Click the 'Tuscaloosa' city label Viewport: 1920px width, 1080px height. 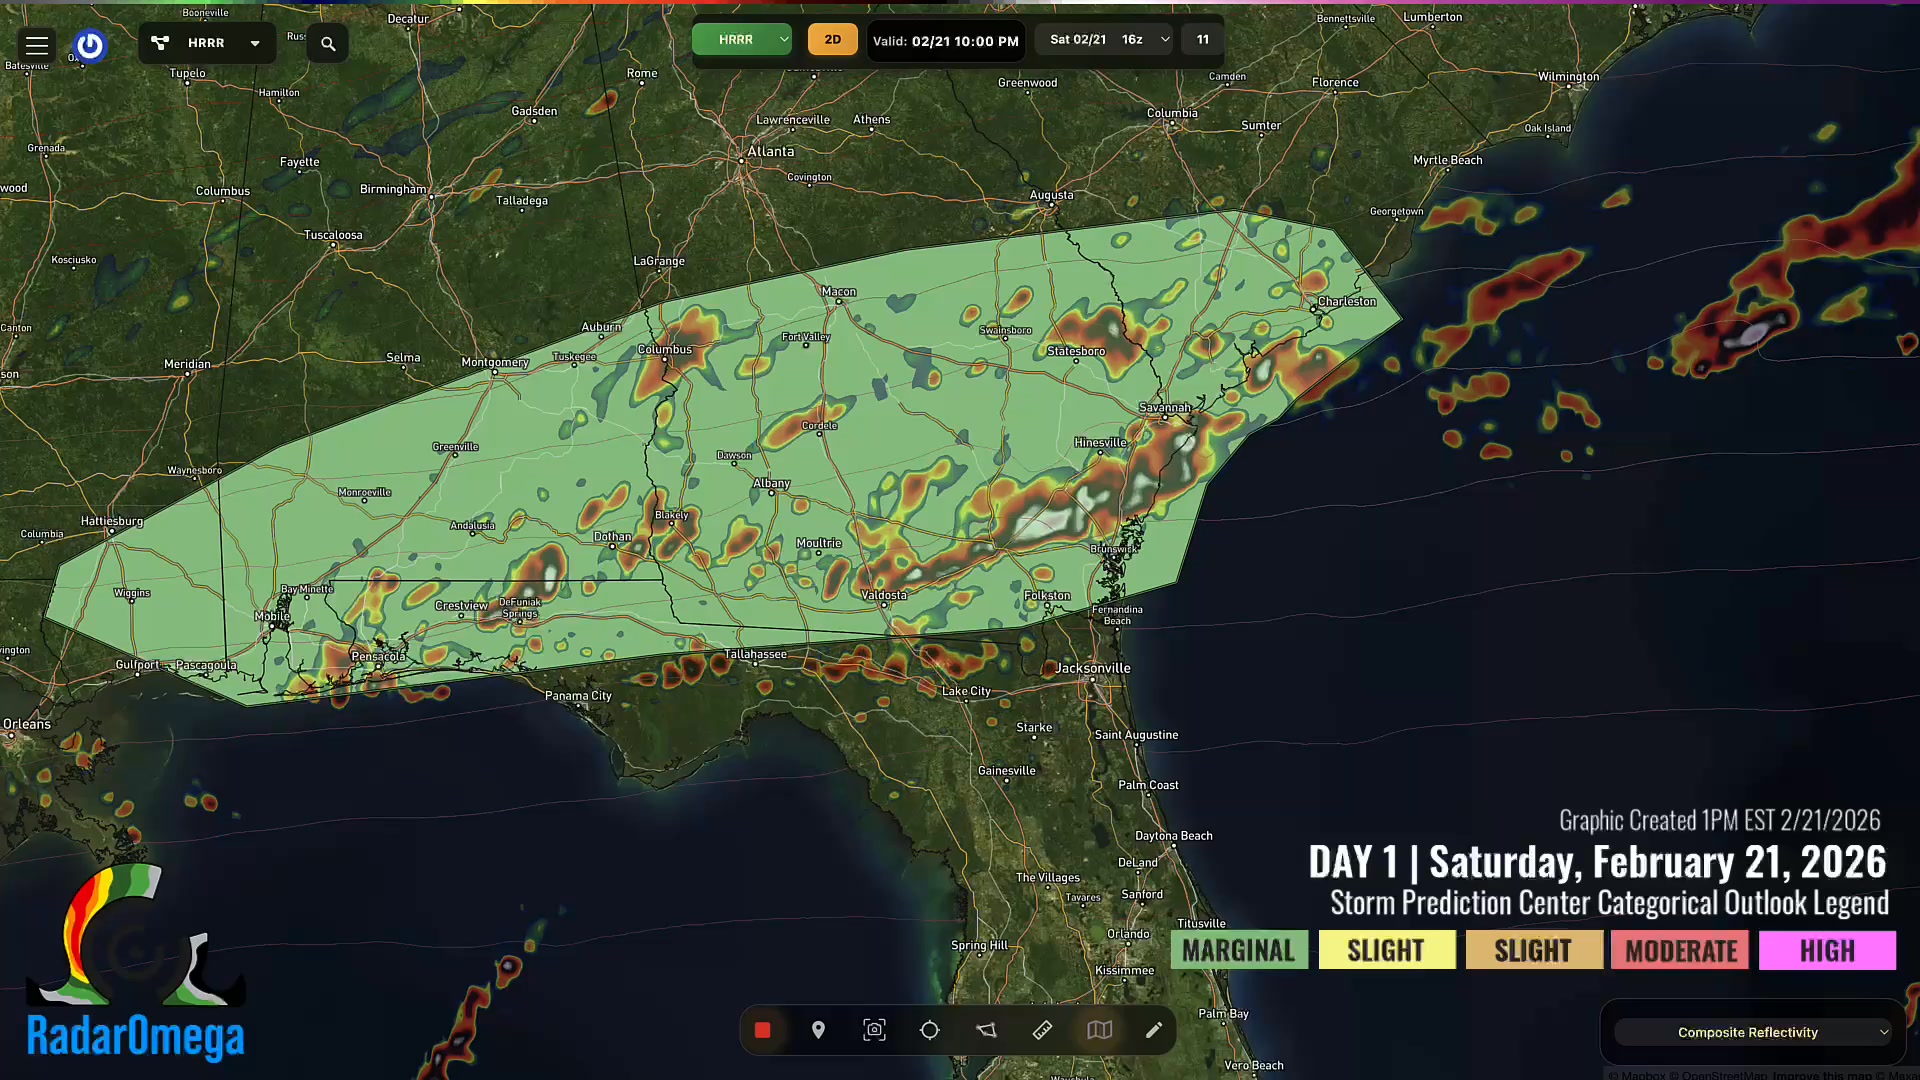(x=333, y=236)
